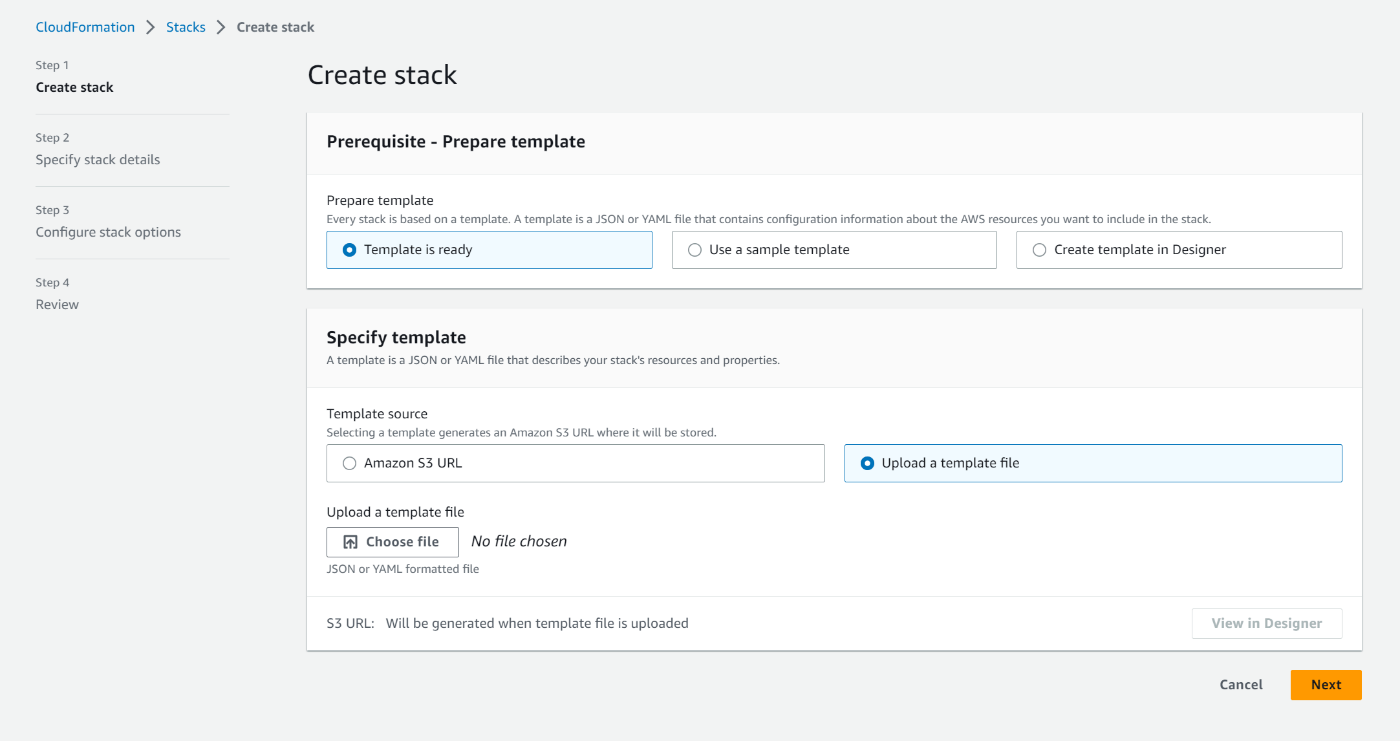Choose Create template in Designer option

click(1040, 250)
